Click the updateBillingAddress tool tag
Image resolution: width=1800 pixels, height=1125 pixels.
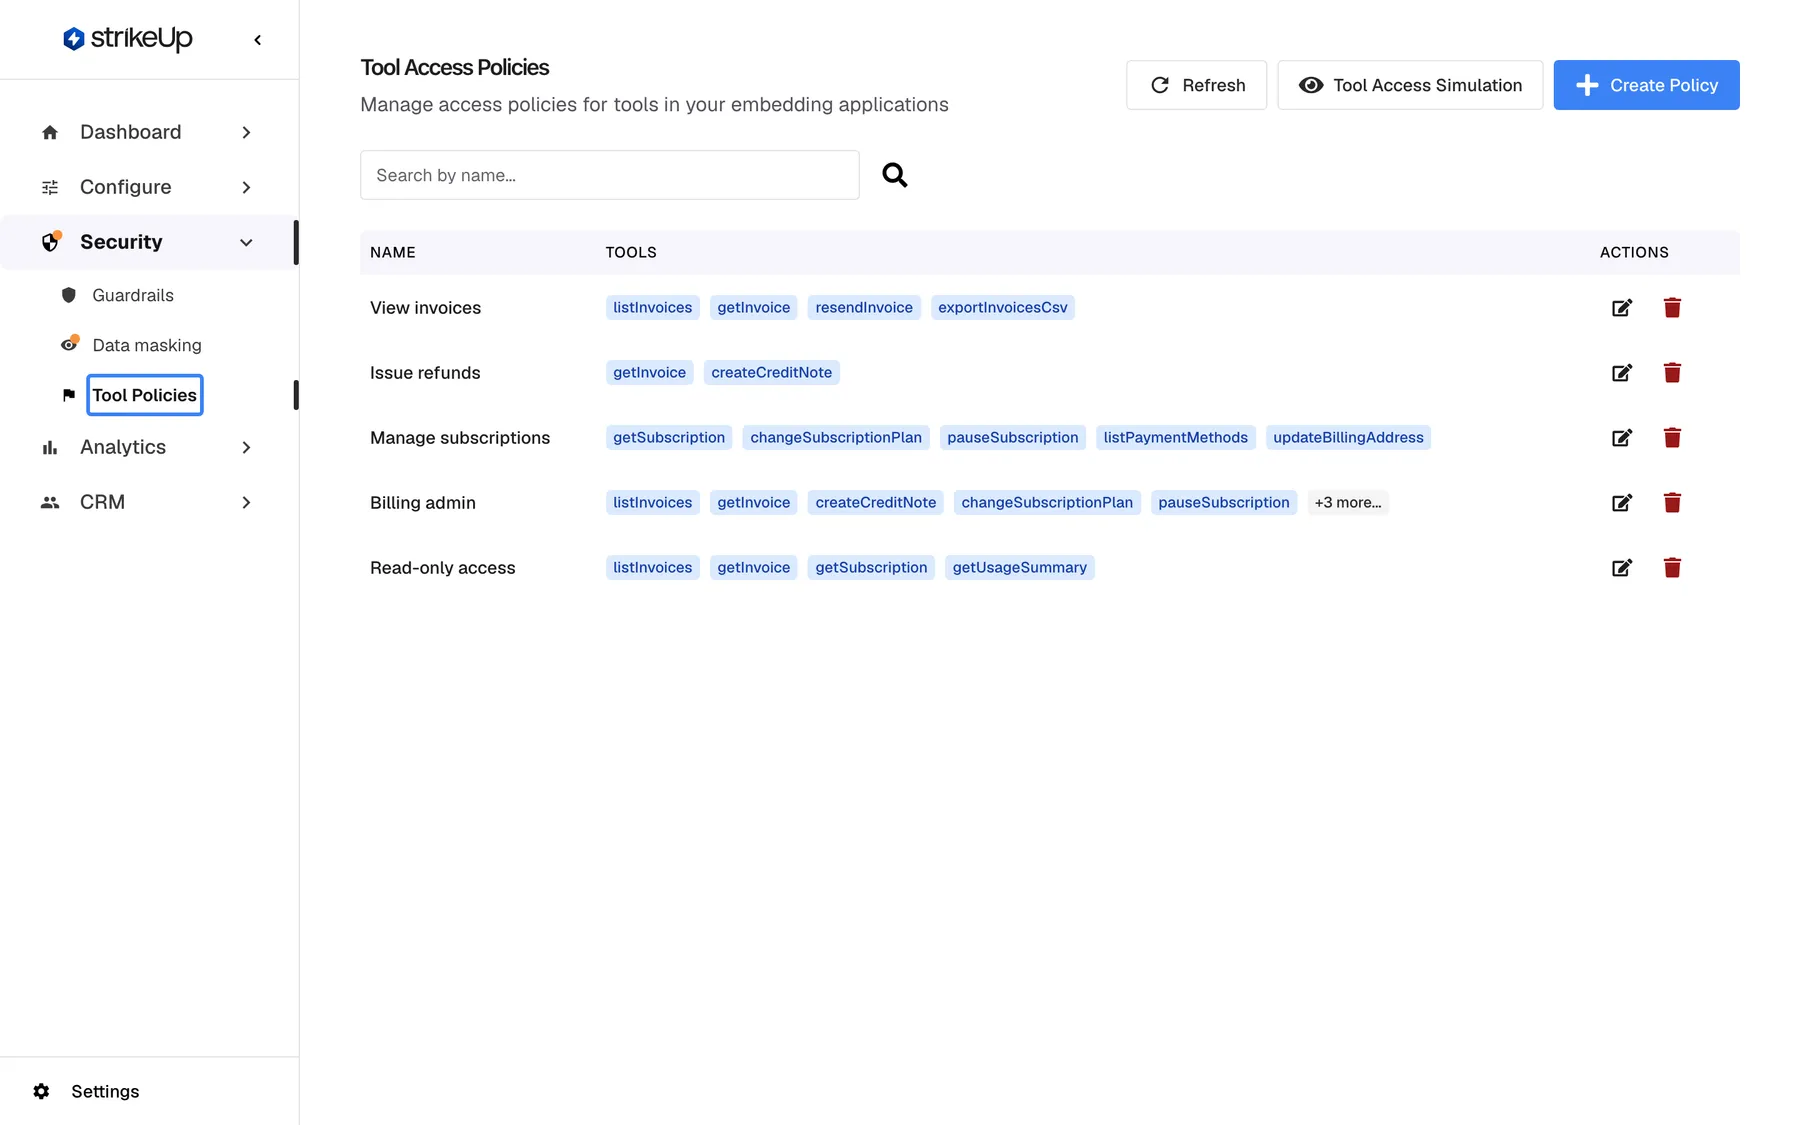[x=1348, y=437]
